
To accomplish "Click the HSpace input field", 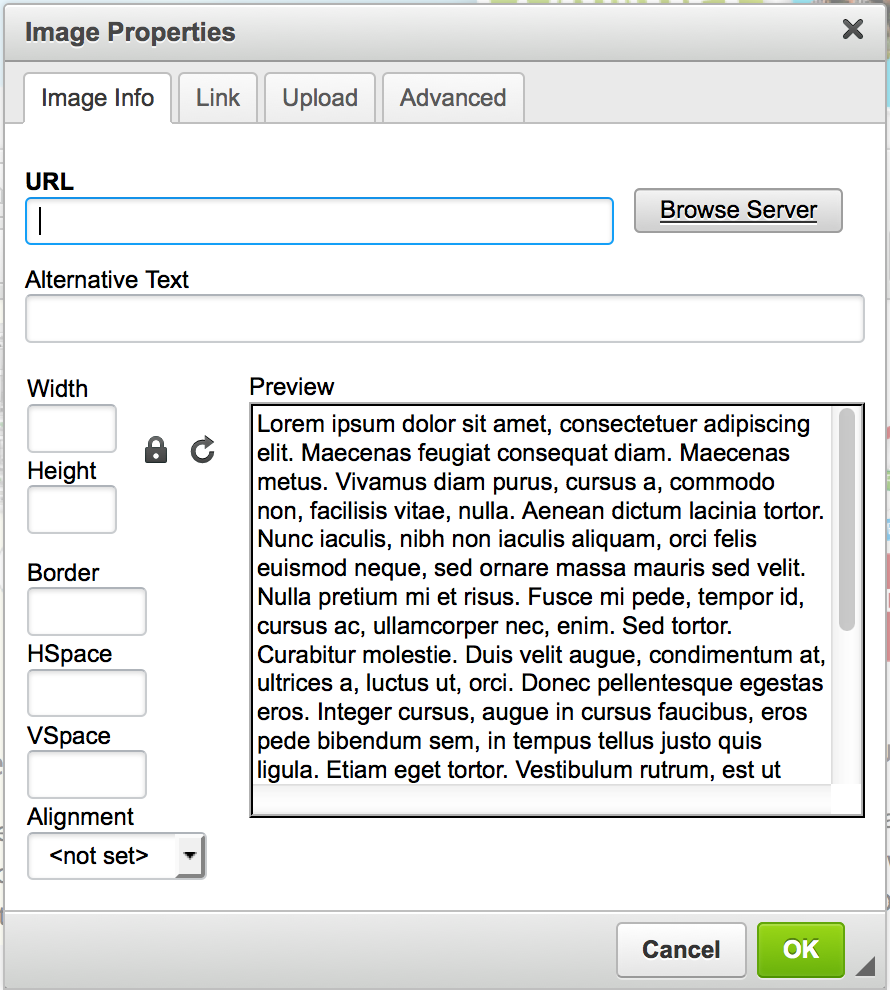I will [x=87, y=693].
